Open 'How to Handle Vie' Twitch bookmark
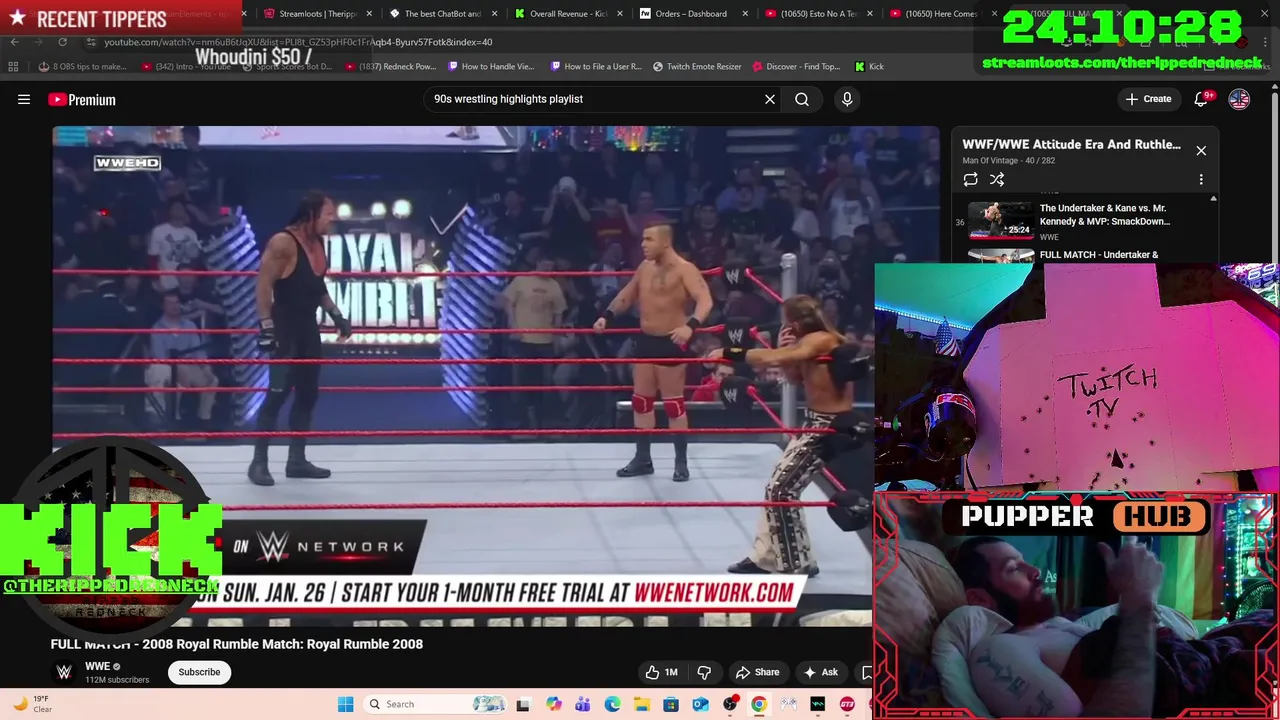The width and height of the screenshot is (1280, 720). (491, 67)
